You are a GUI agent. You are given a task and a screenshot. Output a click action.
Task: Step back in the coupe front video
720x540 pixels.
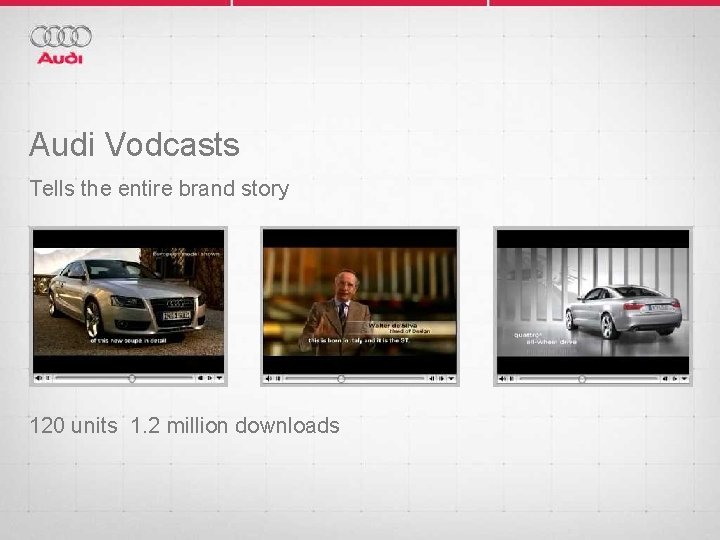[200, 378]
